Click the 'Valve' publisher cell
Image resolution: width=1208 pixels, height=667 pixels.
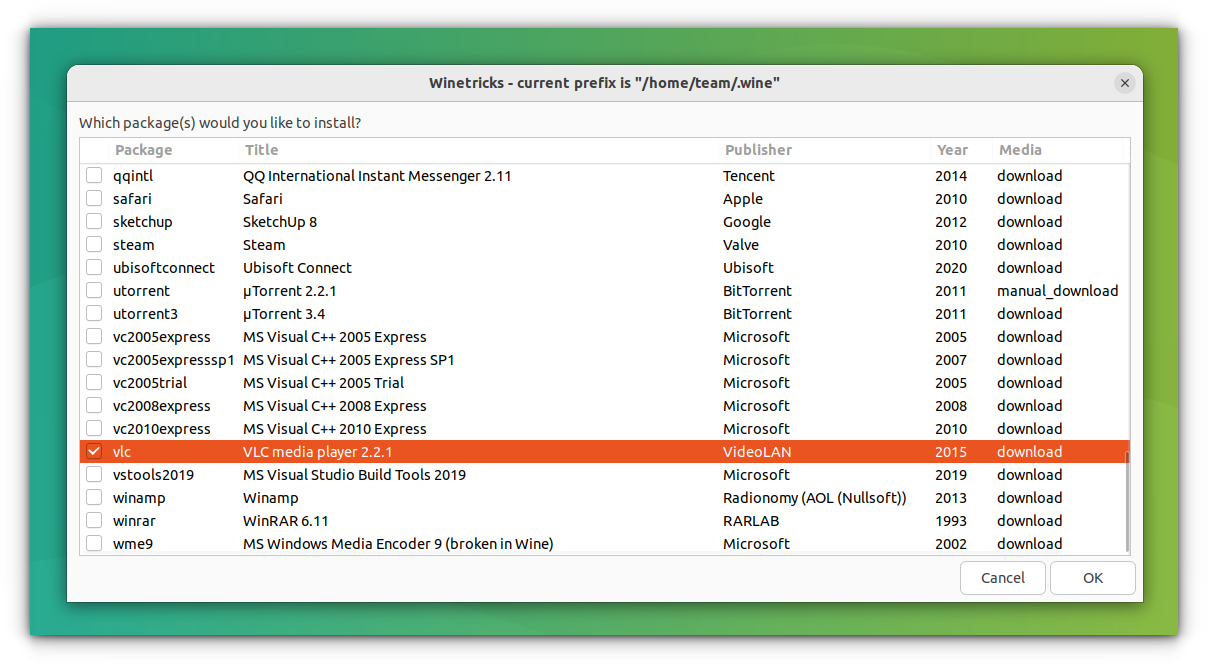coord(741,245)
